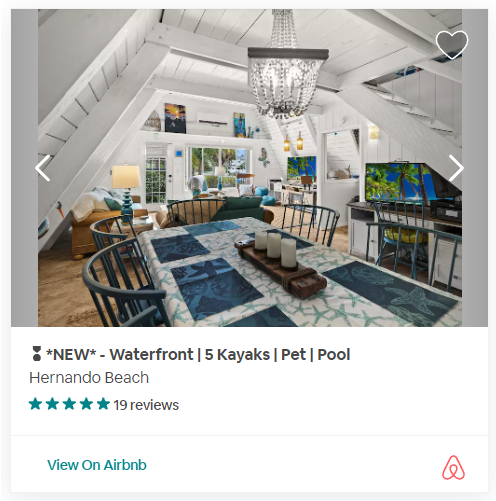Click the gray strip right of photo
Viewport: 496px width, 501px height.
tap(475, 168)
